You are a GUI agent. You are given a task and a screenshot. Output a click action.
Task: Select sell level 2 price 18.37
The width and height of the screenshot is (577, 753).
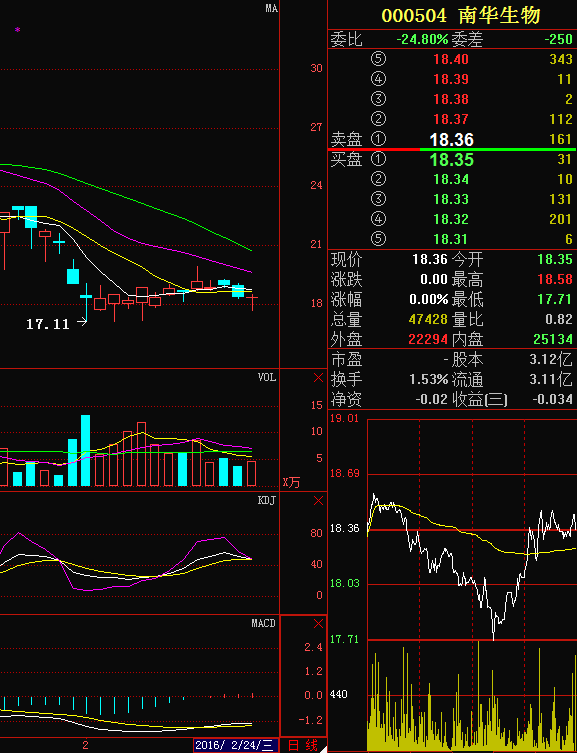451,119
